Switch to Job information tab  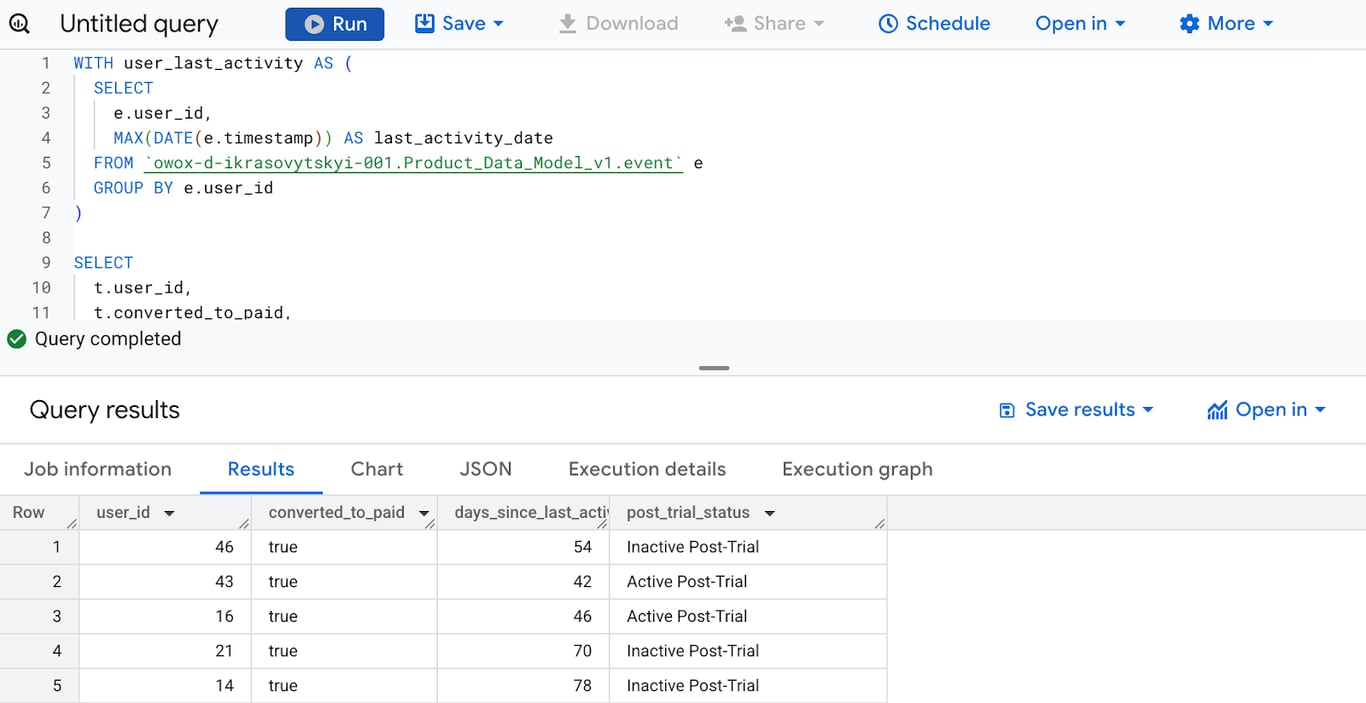[x=98, y=469]
